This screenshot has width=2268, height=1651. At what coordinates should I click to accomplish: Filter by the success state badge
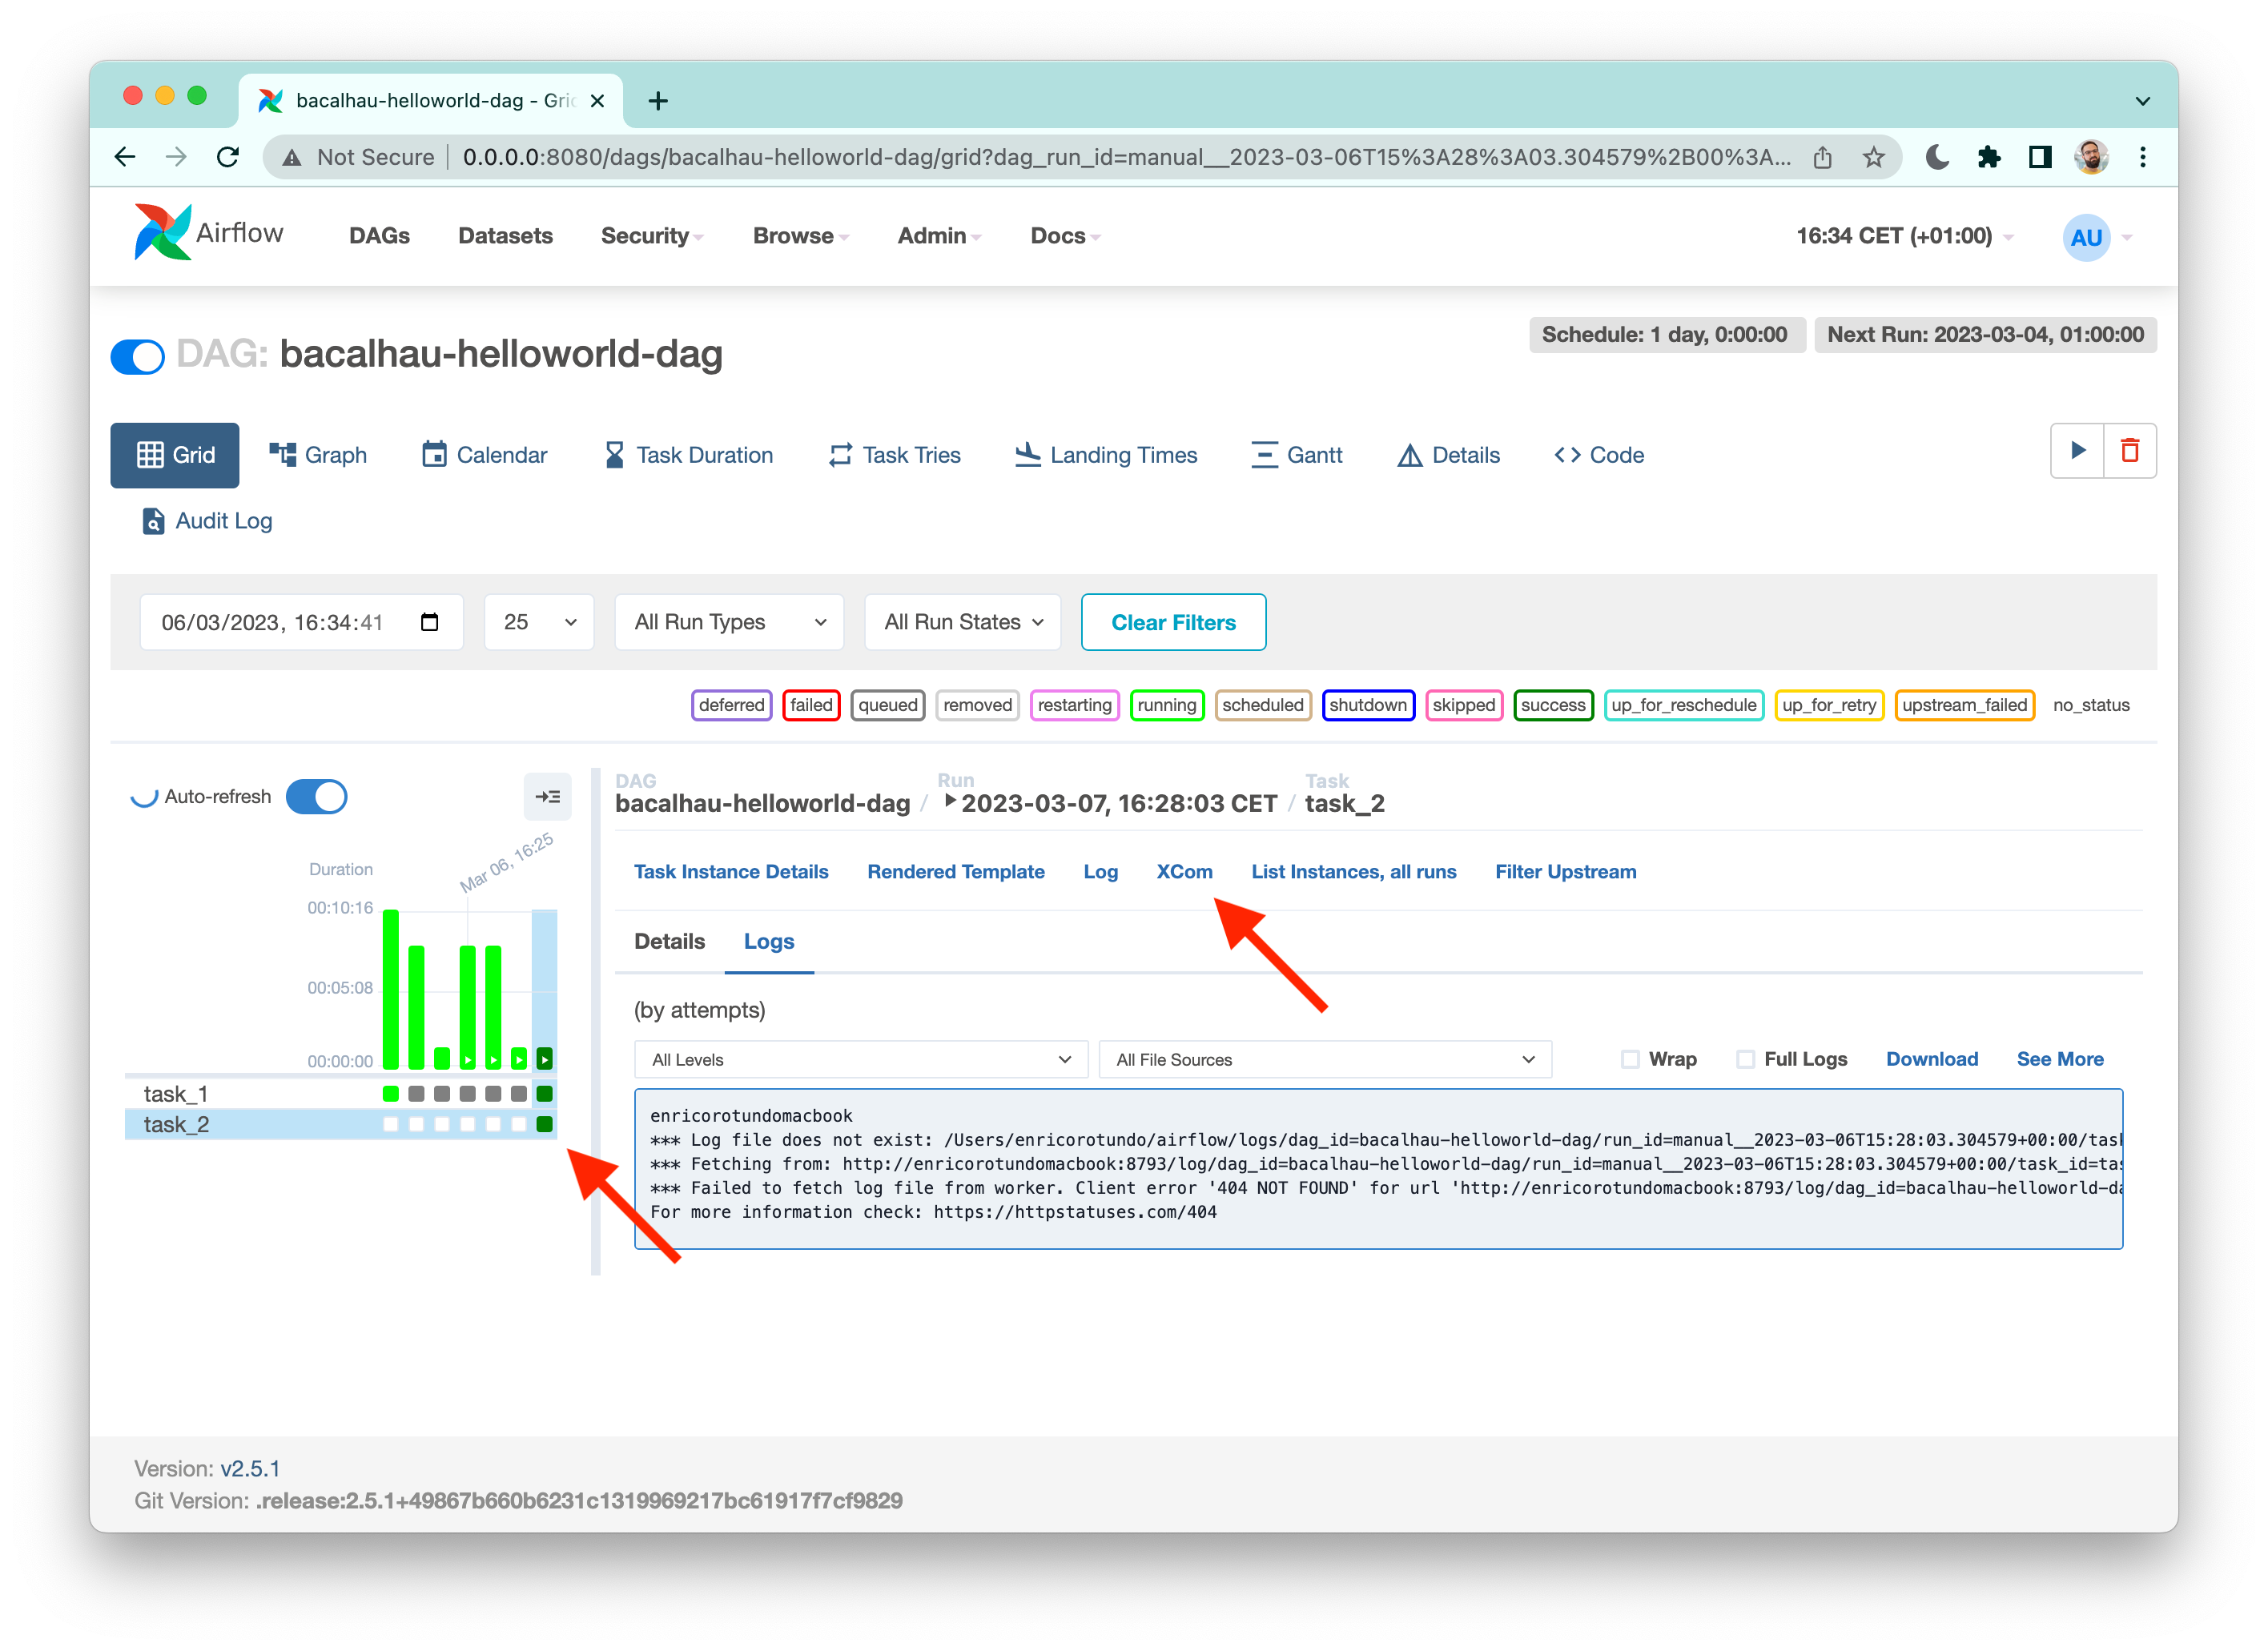(1552, 705)
